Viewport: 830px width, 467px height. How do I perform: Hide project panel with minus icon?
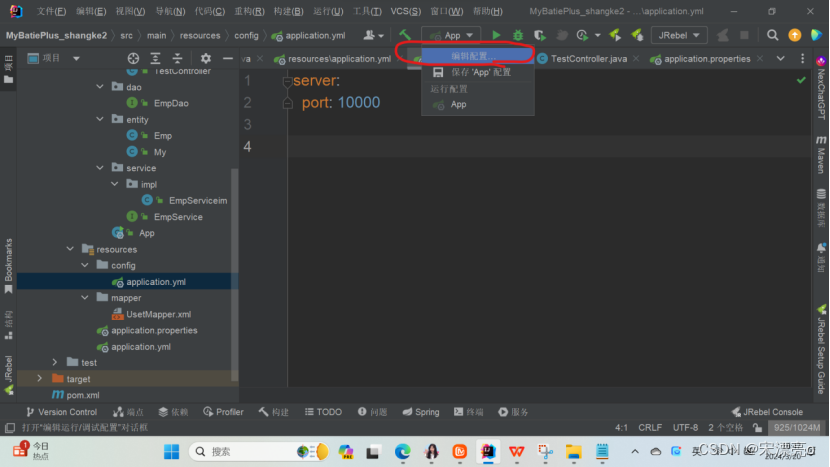[x=228, y=58]
